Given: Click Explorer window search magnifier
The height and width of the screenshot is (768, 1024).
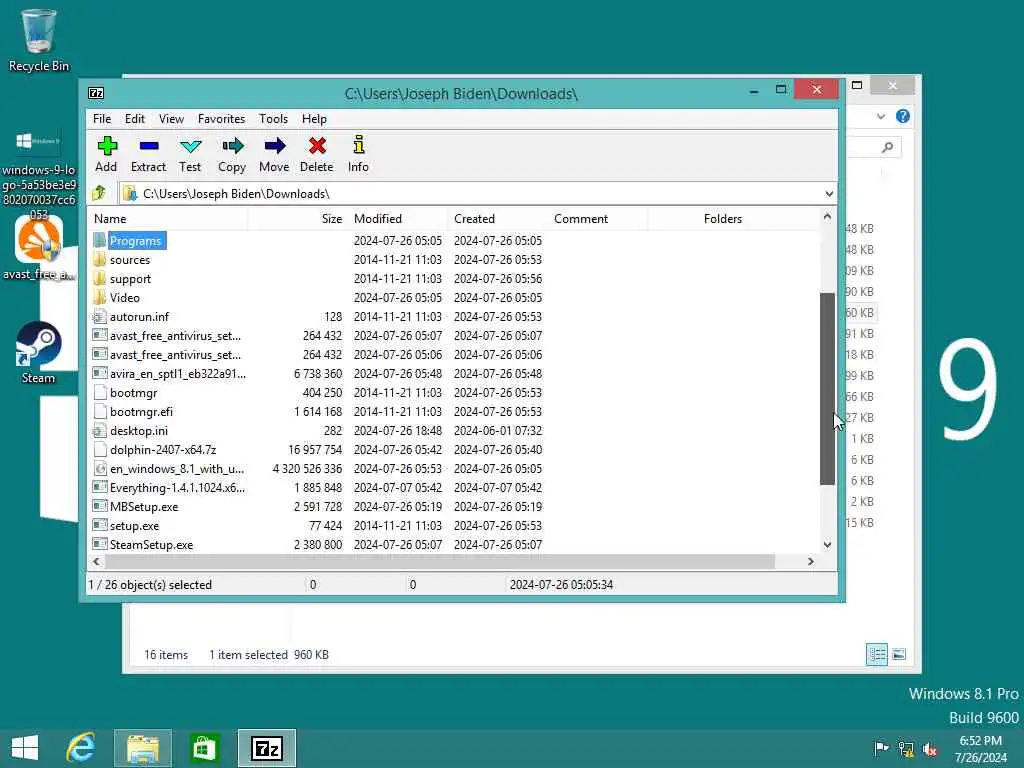Looking at the screenshot, I should point(887,148).
